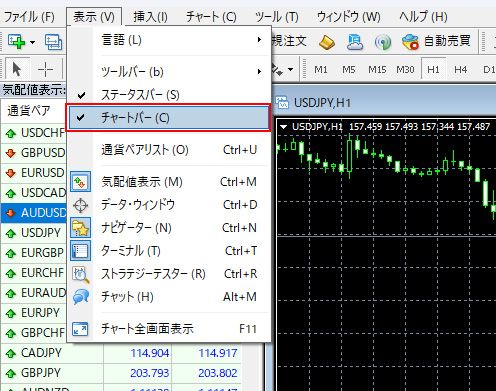Toggle the ステータスバー (S) checked item

[x=168, y=95]
